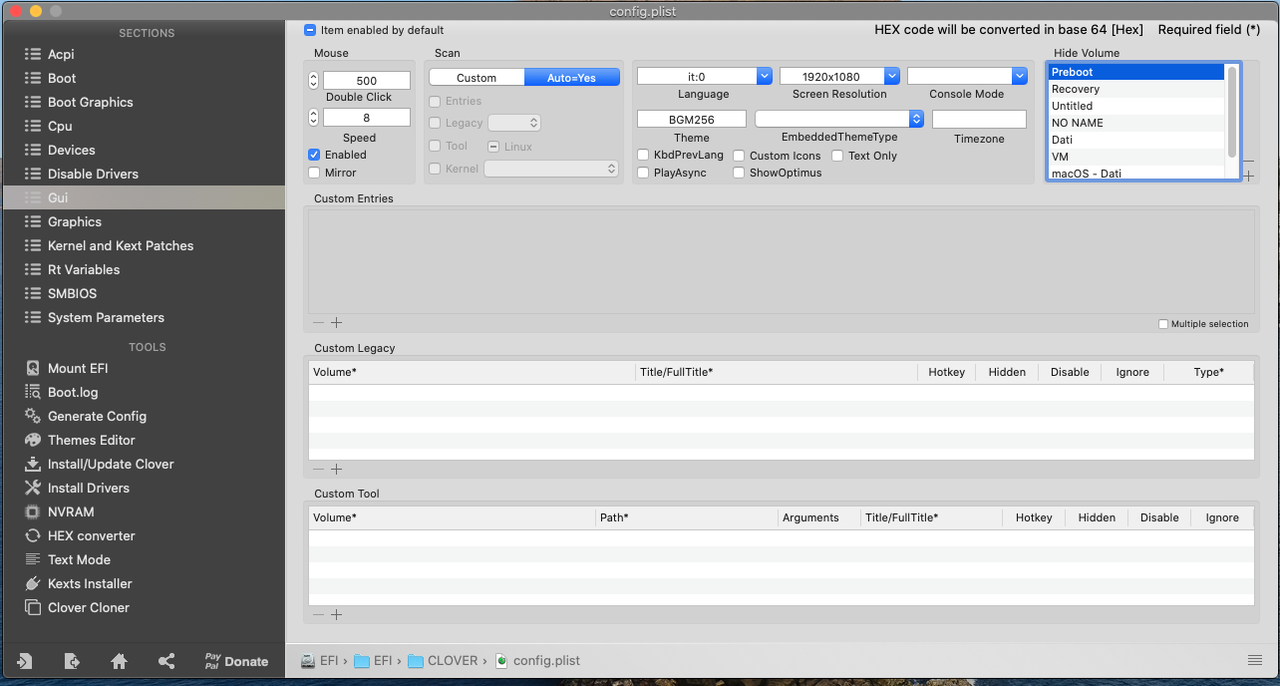Add a volume to Hide Volume list
The width and height of the screenshot is (1280, 686).
click(x=1249, y=176)
